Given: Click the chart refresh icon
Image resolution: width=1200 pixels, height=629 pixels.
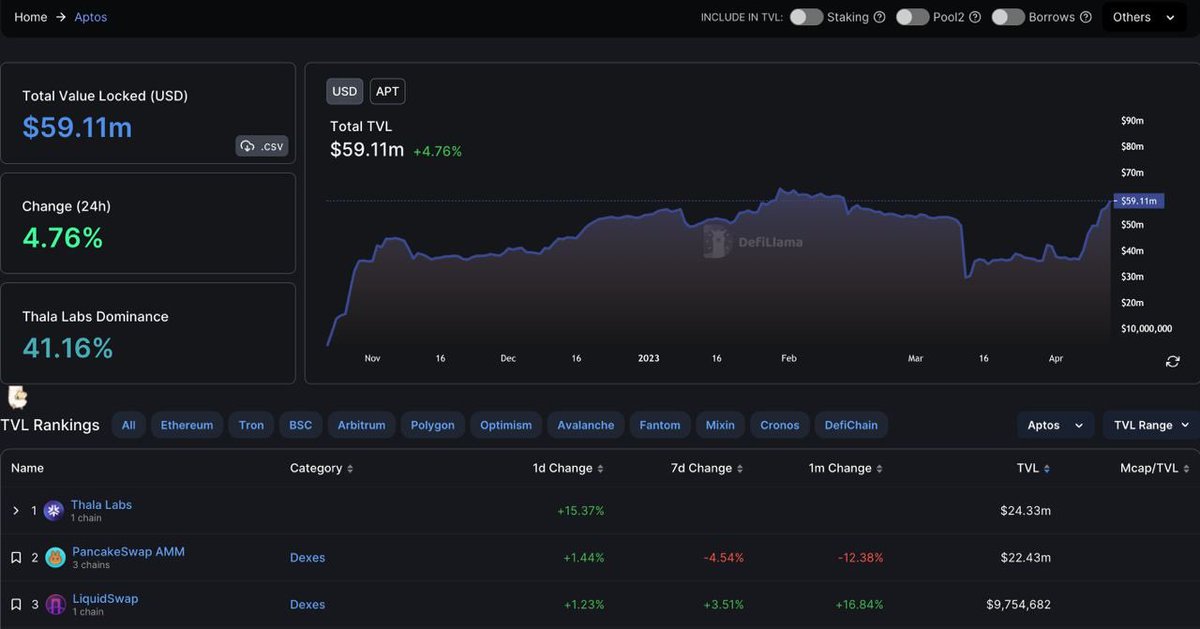Looking at the screenshot, I should [x=1173, y=362].
